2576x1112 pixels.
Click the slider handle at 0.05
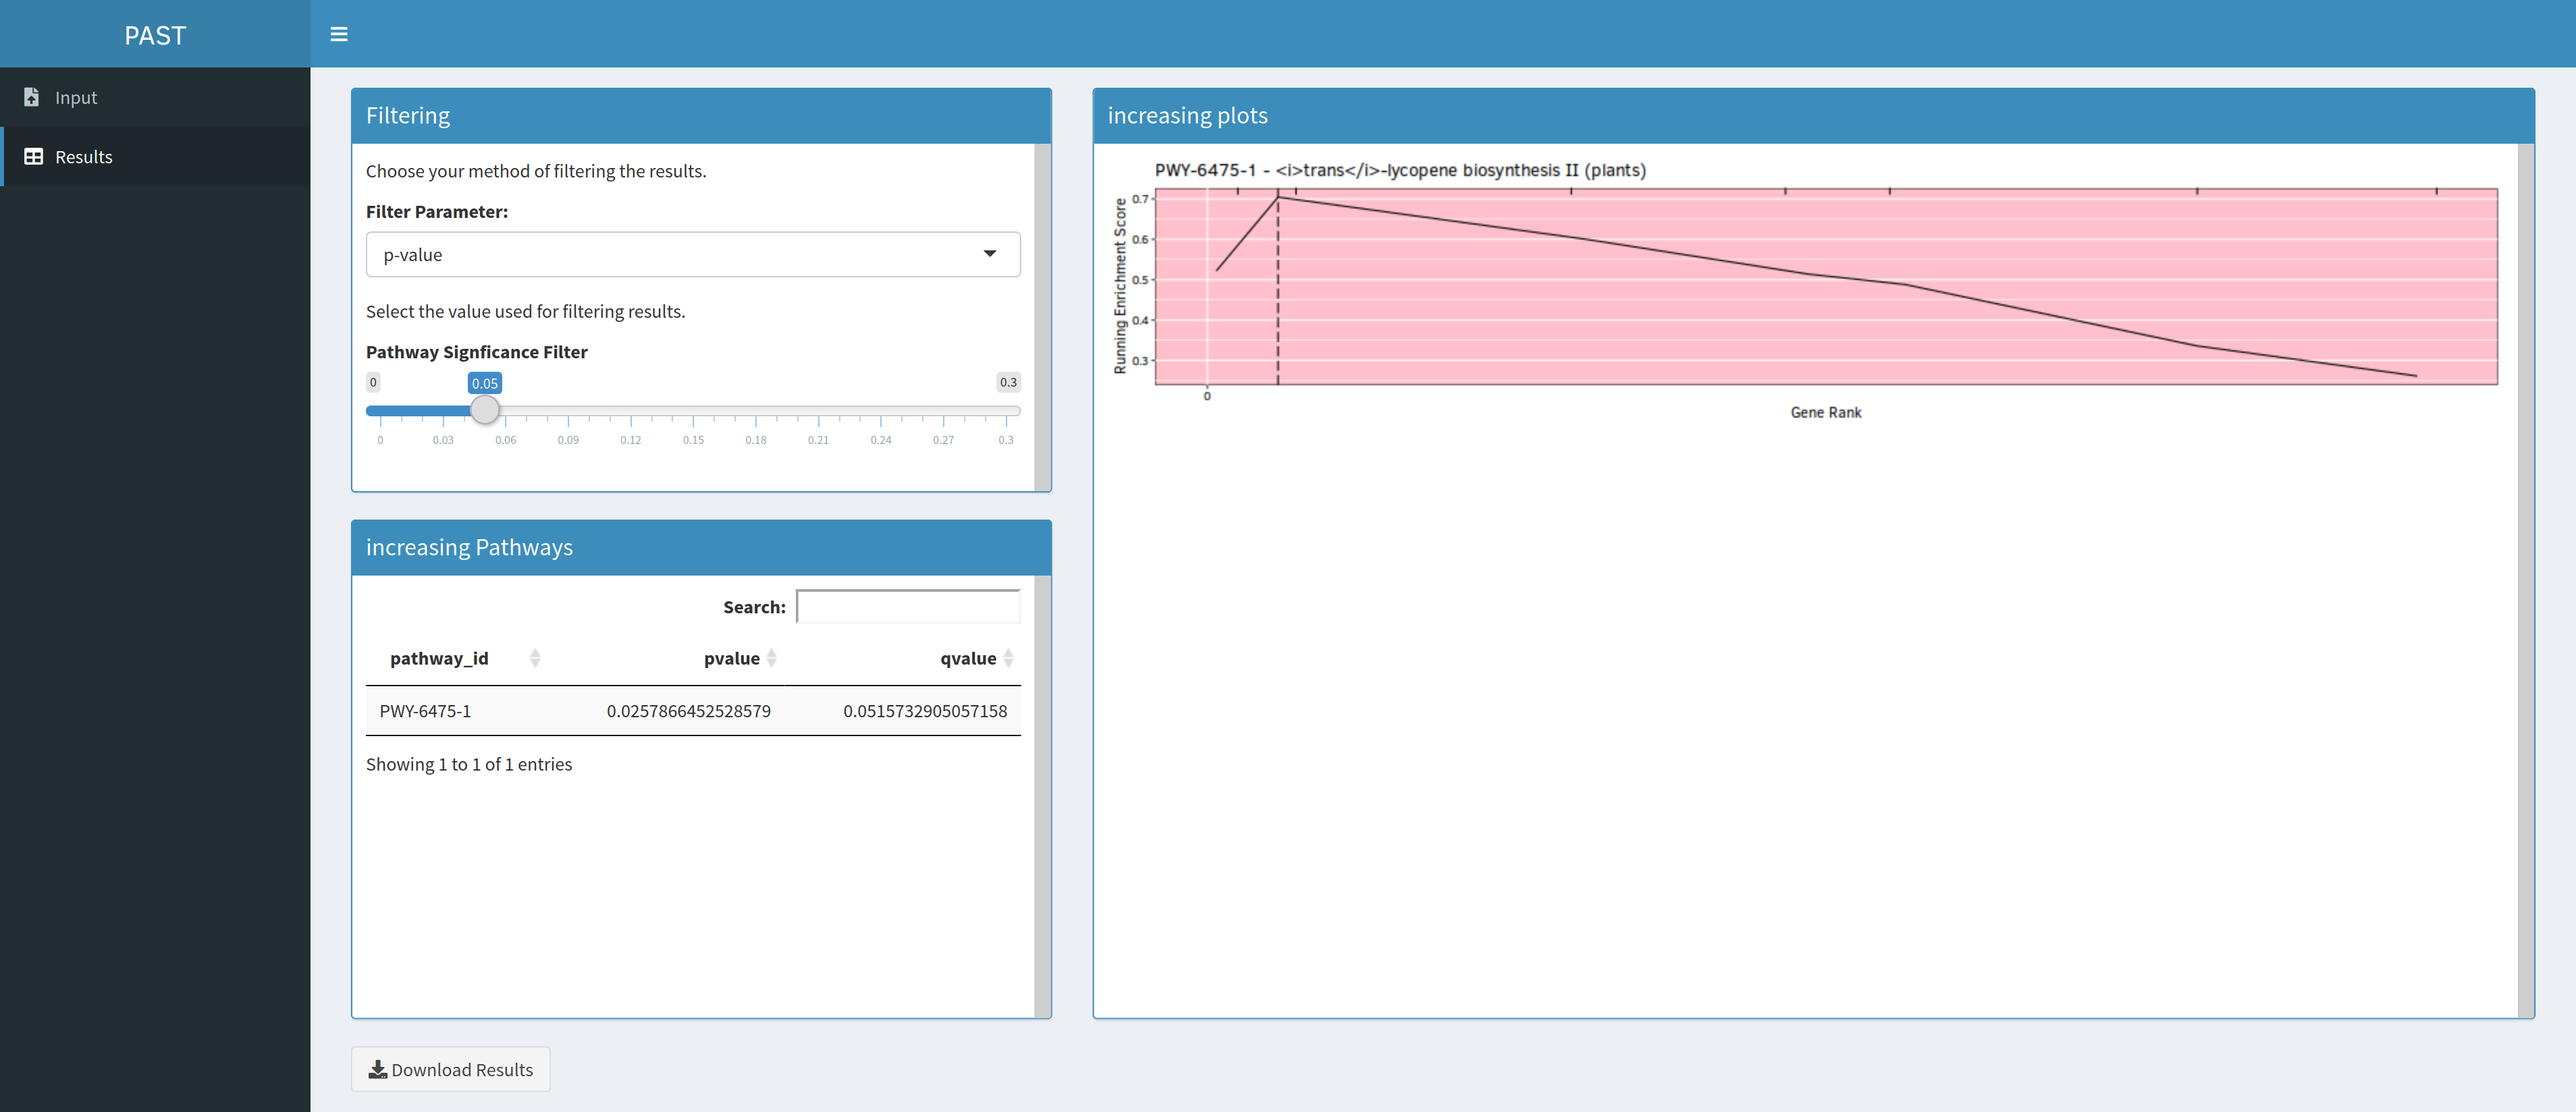coord(485,410)
